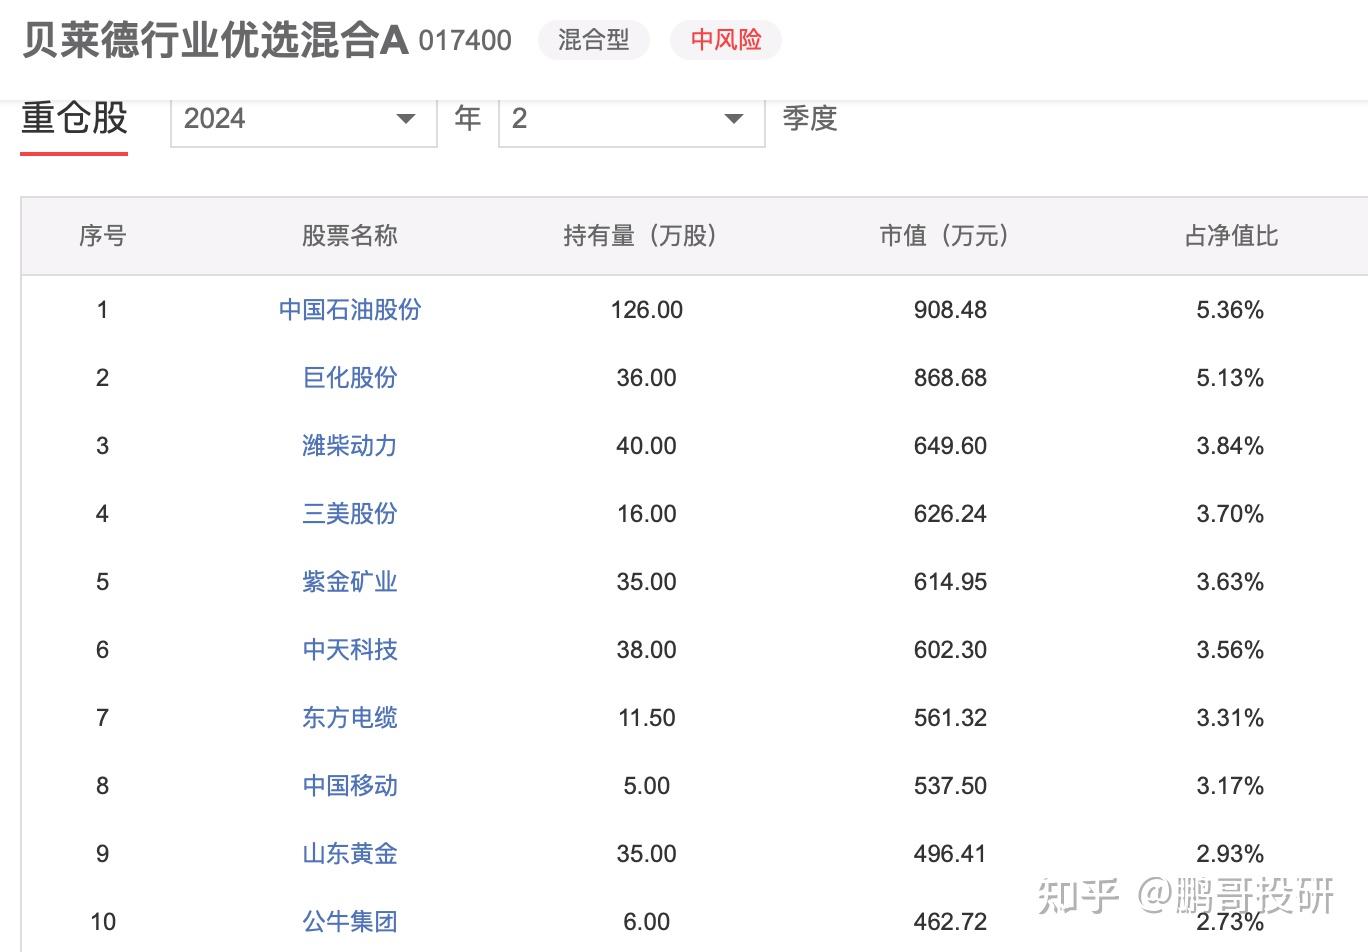Open the 巨化股份 stock link
The height and width of the screenshot is (952, 1368).
click(350, 378)
